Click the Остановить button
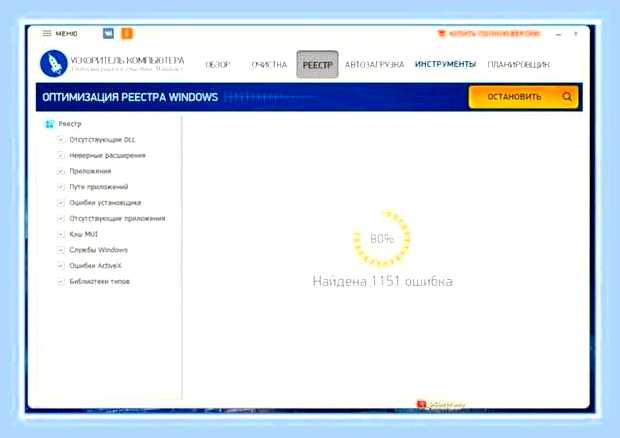The height and width of the screenshot is (438, 620). 523,97
